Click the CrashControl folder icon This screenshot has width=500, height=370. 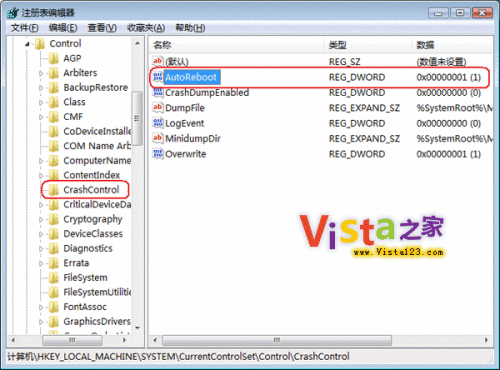coord(54,190)
